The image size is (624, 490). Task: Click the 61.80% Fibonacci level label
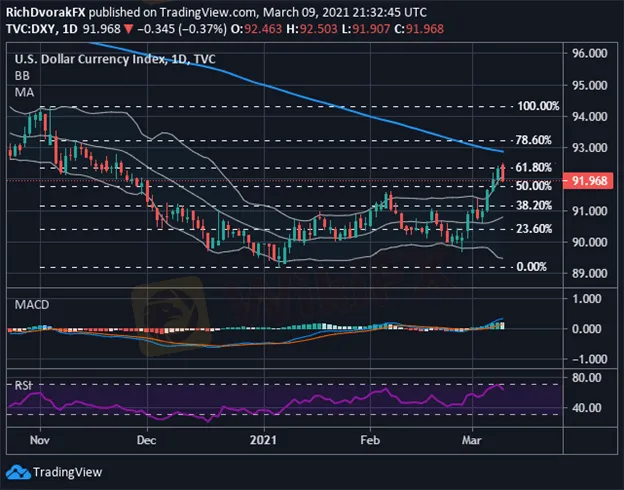tap(534, 167)
